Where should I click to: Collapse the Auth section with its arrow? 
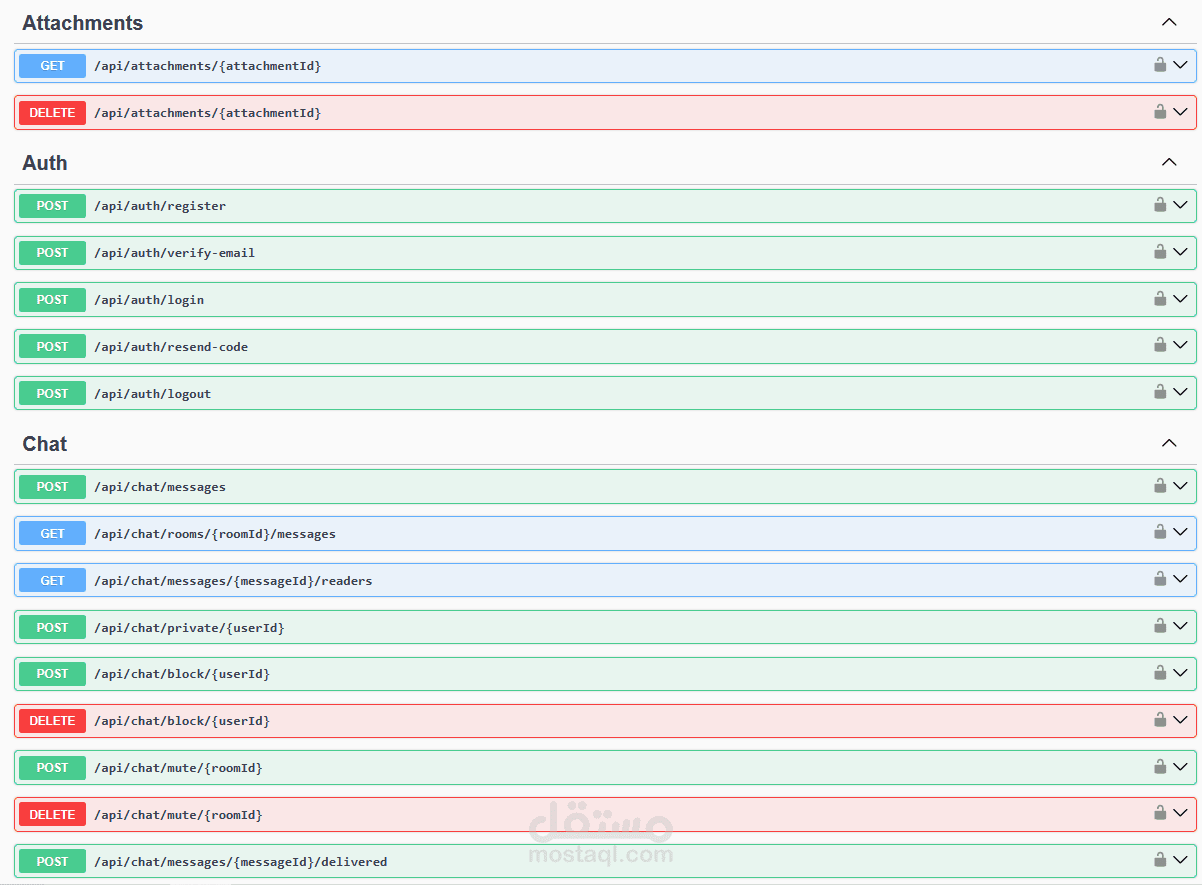[1169, 162]
